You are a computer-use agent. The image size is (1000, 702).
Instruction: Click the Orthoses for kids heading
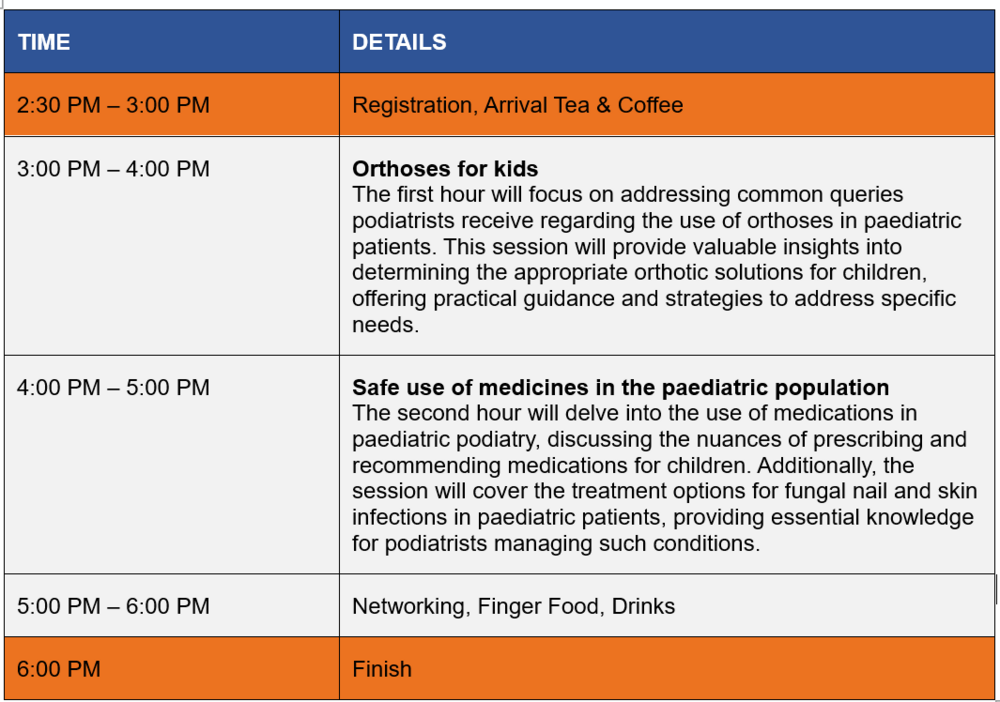445,168
